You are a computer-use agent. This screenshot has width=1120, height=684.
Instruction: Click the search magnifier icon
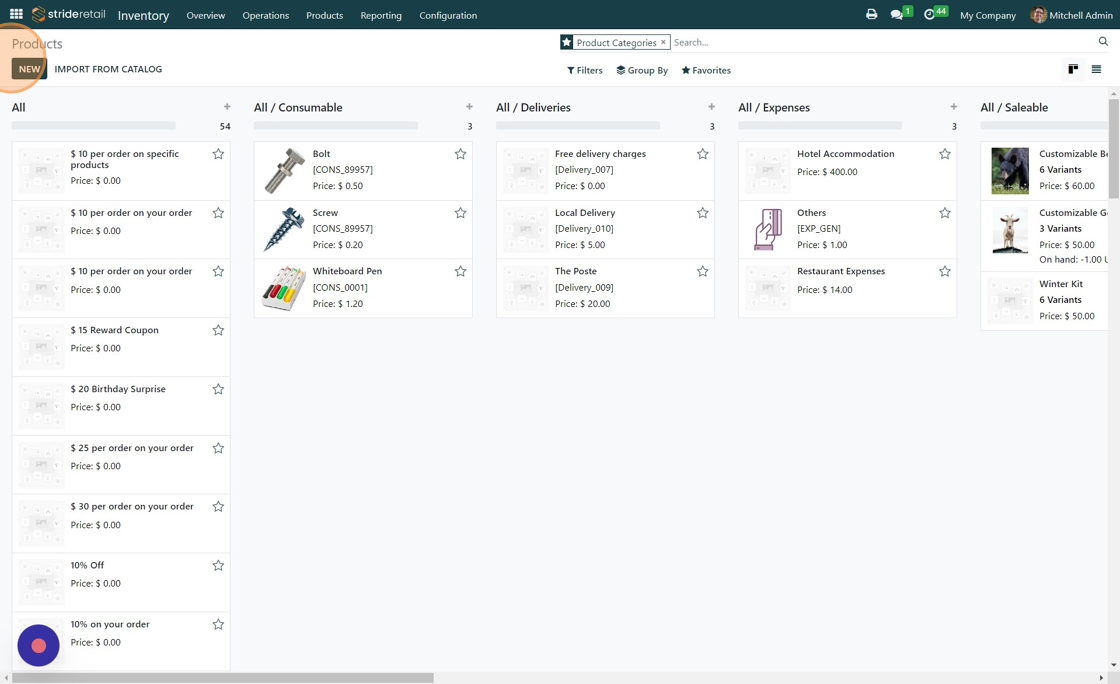1103,42
